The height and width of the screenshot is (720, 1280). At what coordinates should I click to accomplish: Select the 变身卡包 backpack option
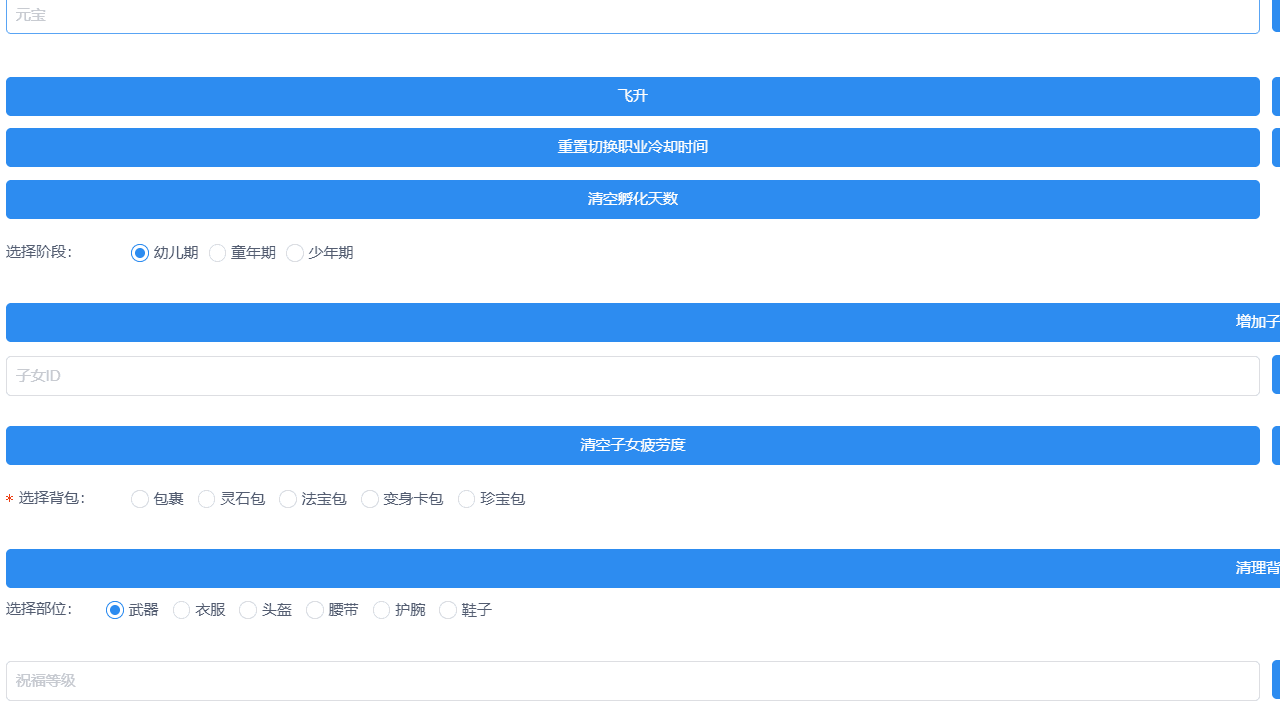click(370, 499)
